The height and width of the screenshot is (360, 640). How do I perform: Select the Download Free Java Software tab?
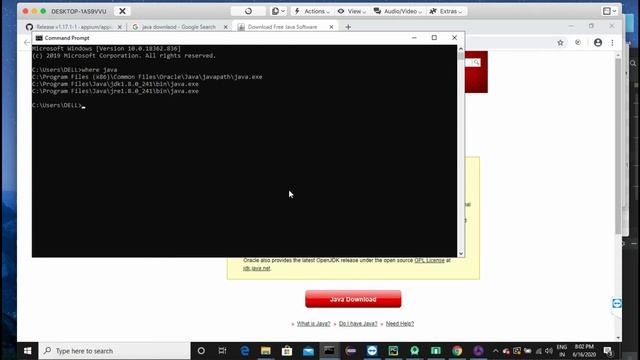click(282, 27)
